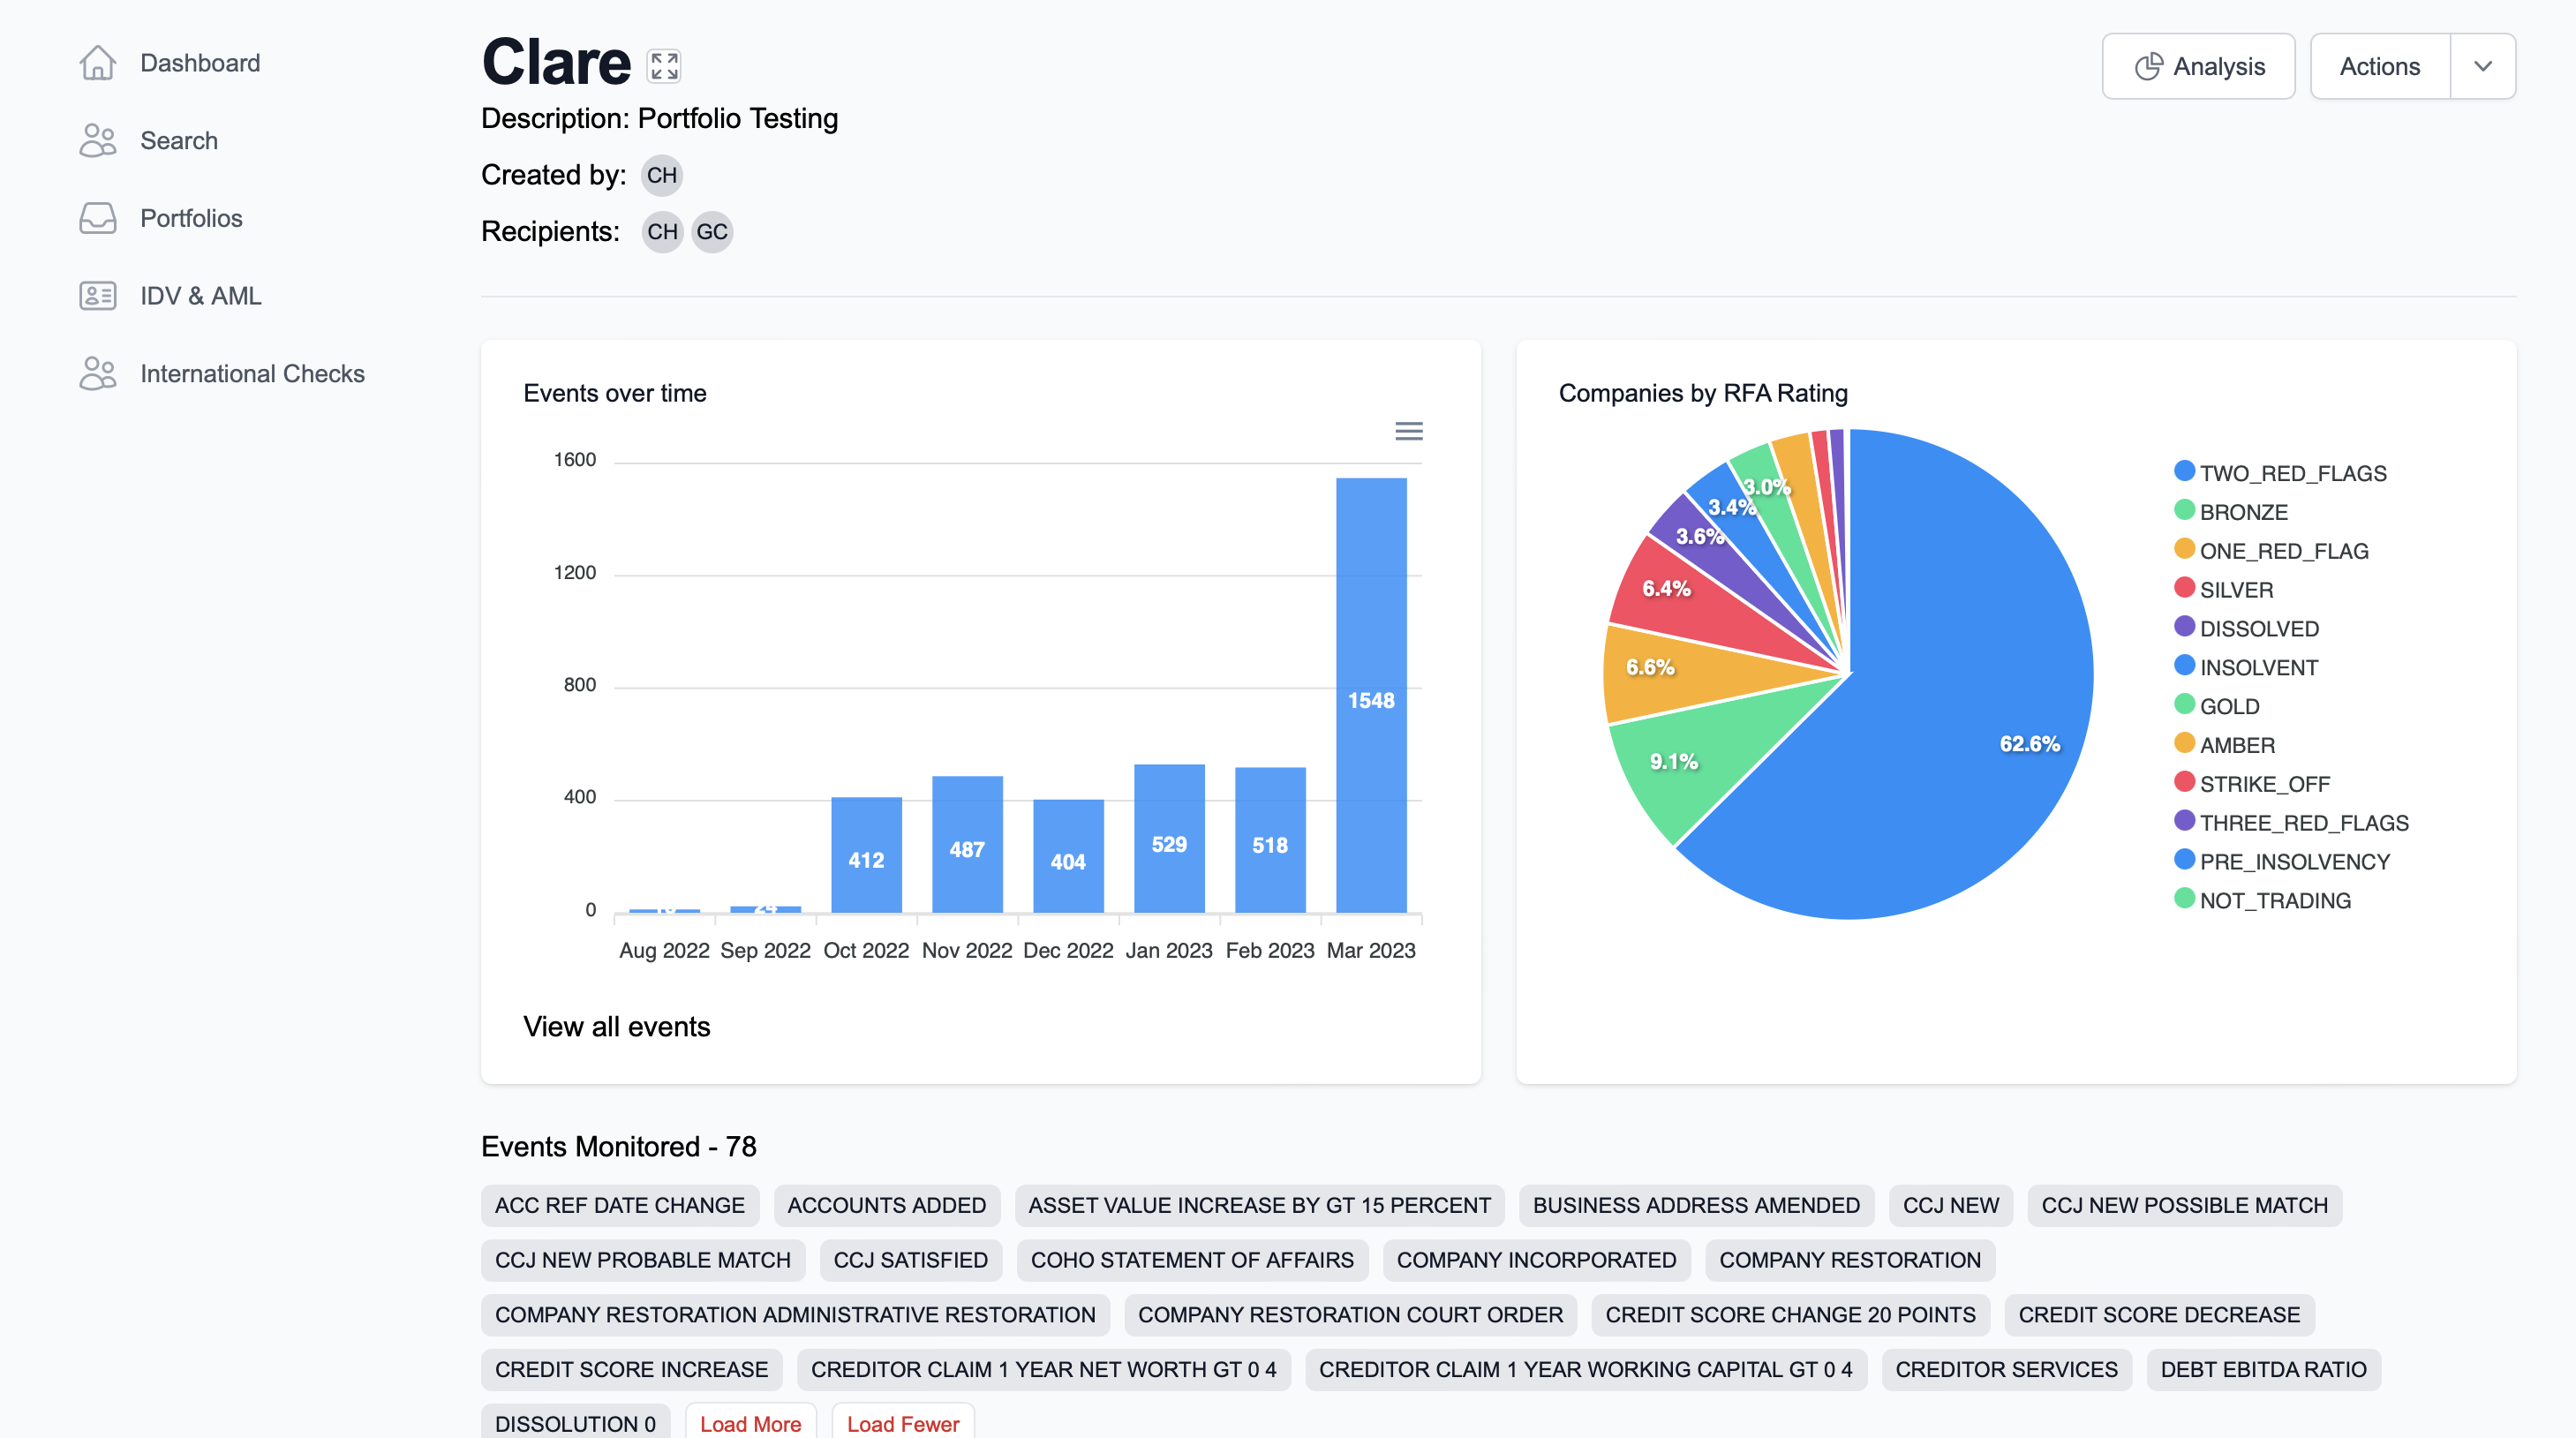2576x1438 pixels.
Task: Click the Analysis button
Action: [x=2198, y=66]
